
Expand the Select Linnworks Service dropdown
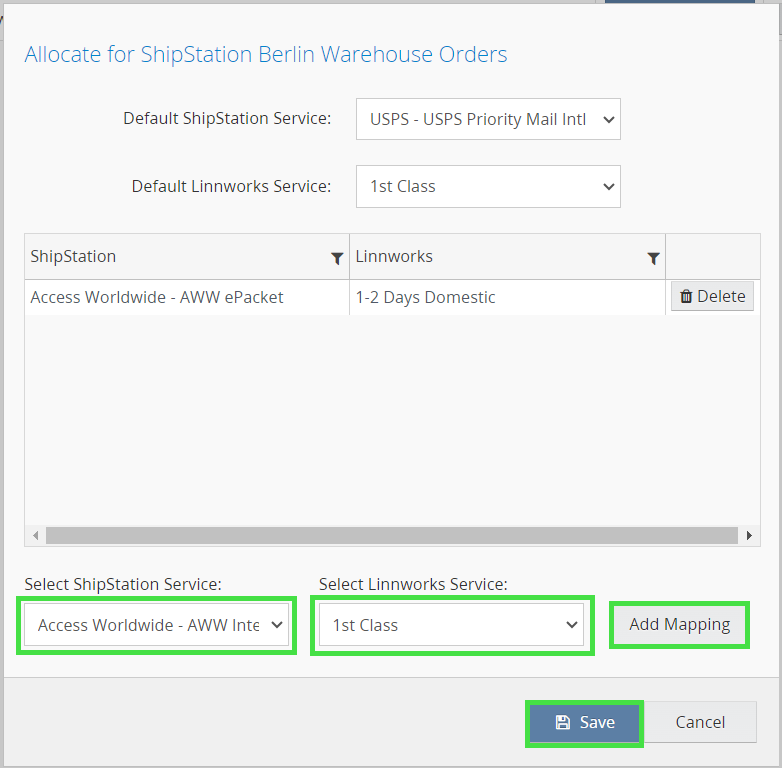[453, 625]
